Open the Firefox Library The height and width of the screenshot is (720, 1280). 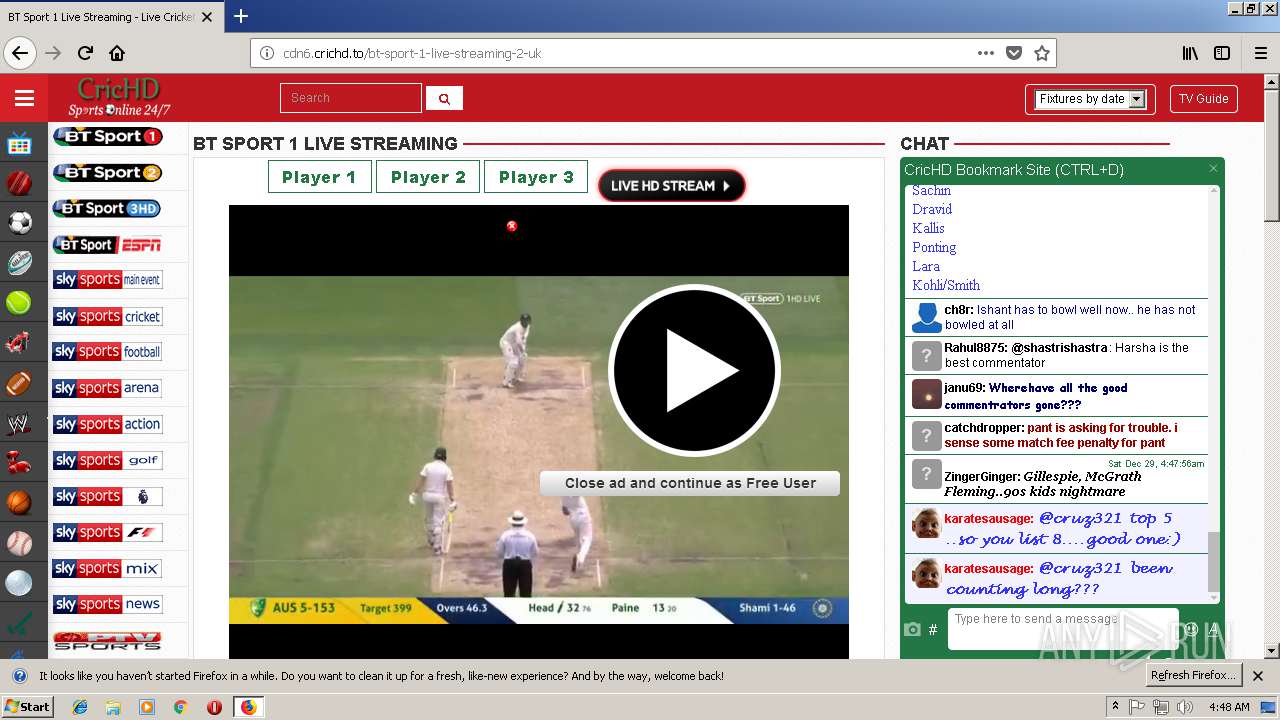(1190, 53)
